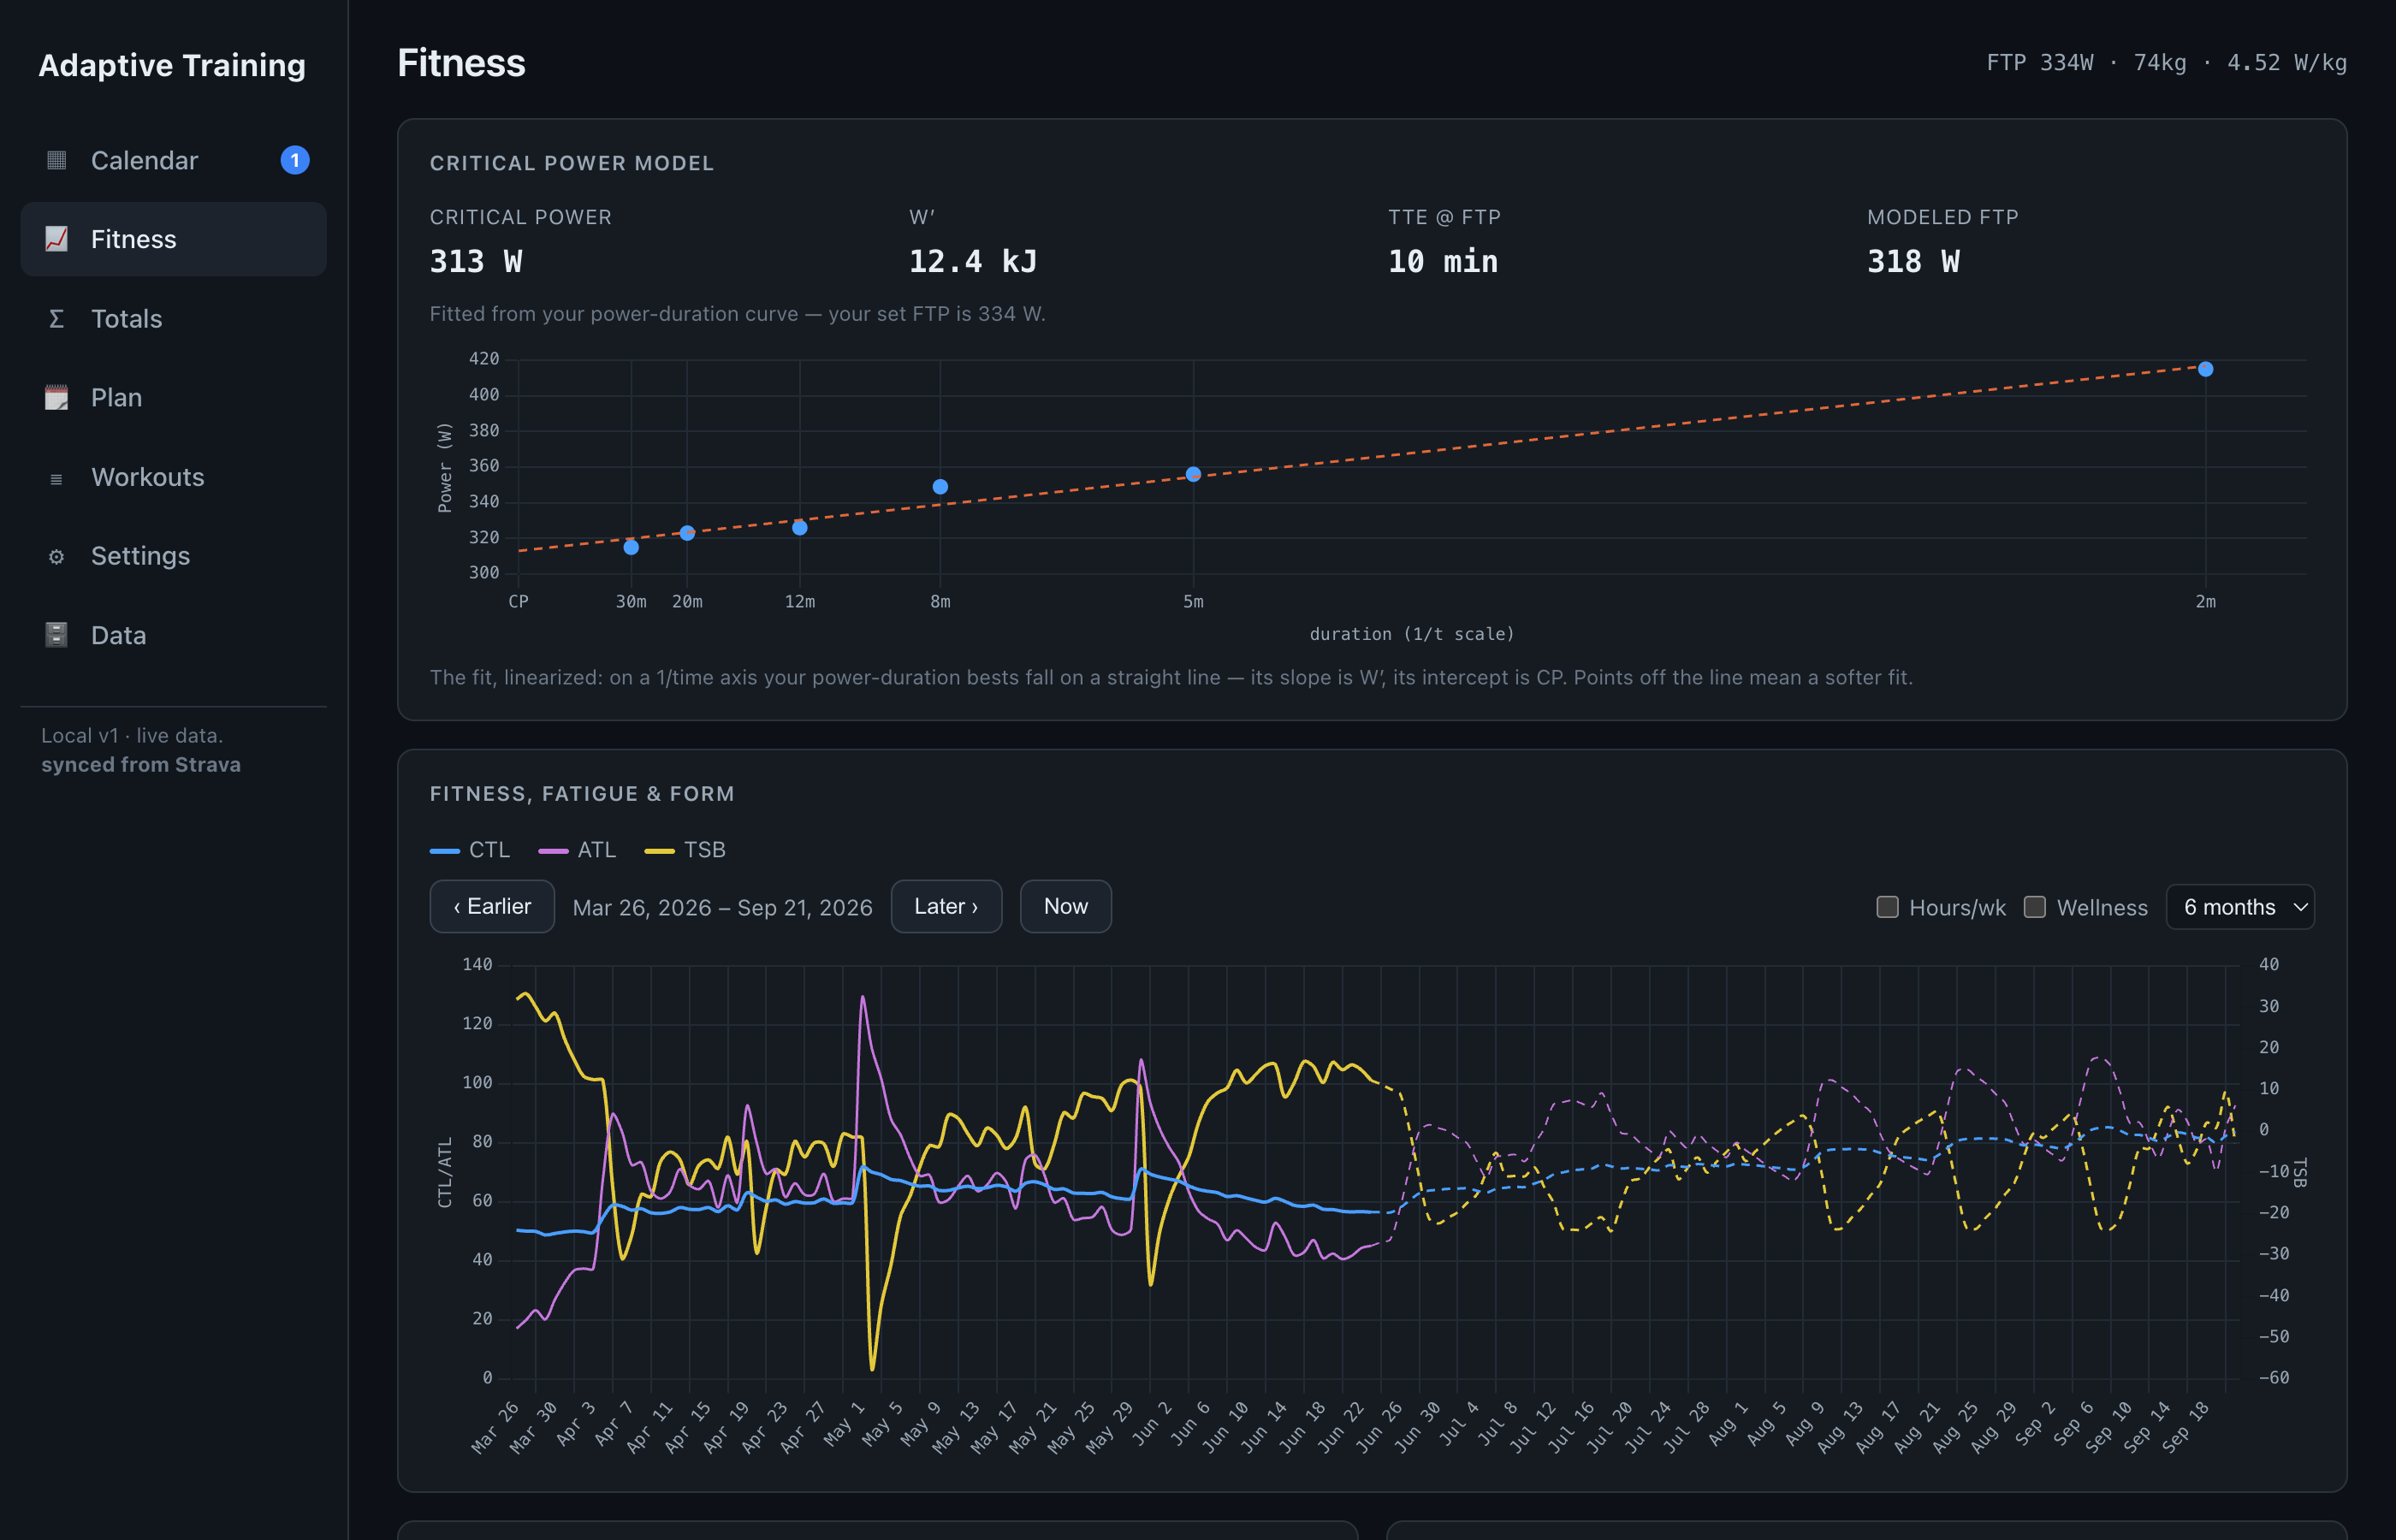This screenshot has height=1540, width=2396.
Task: Click the Earlier date range button
Action: (492, 906)
